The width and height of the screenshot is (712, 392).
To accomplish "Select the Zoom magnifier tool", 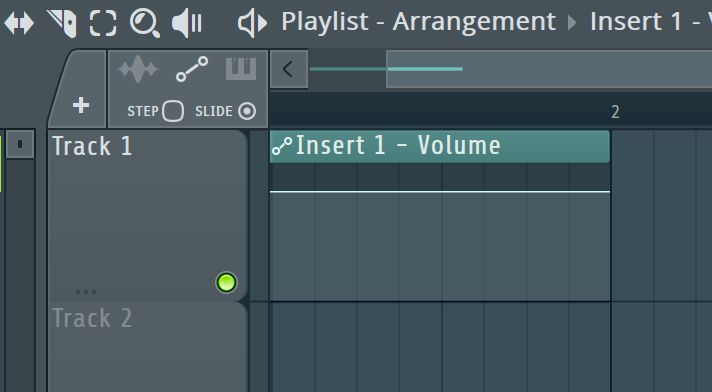I will click(x=144, y=24).
